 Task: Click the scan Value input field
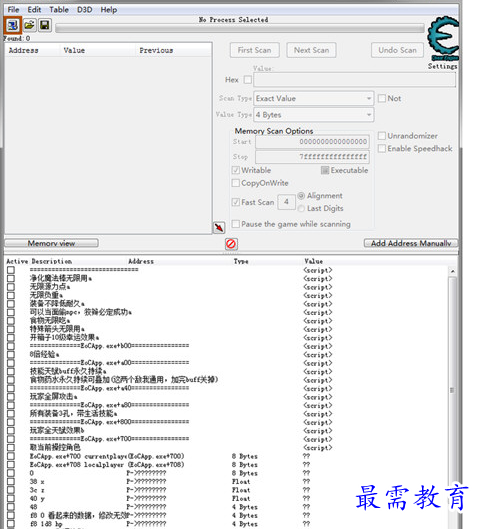click(354, 80)
